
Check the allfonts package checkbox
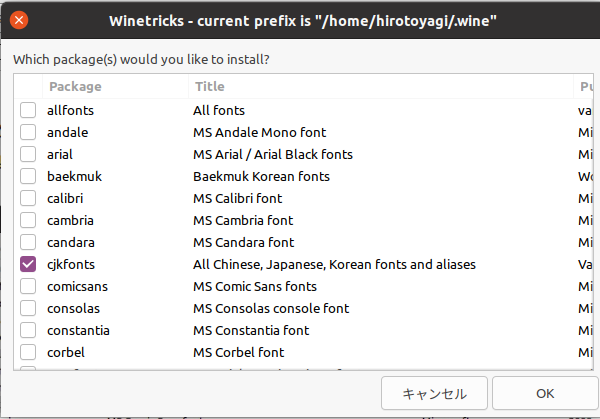(28, 110)
